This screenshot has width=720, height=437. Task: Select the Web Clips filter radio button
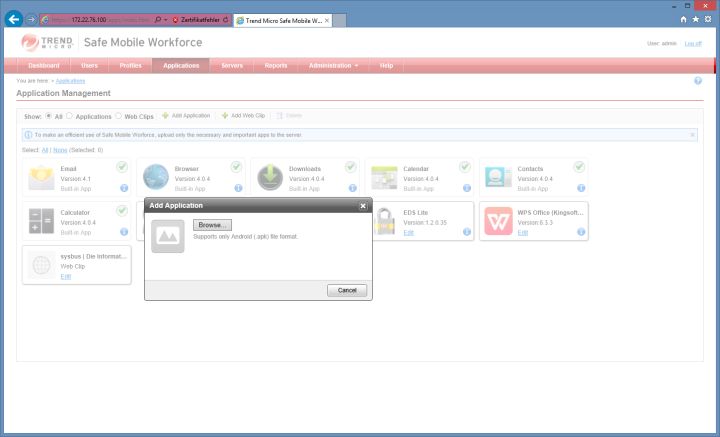pos(119,115)
